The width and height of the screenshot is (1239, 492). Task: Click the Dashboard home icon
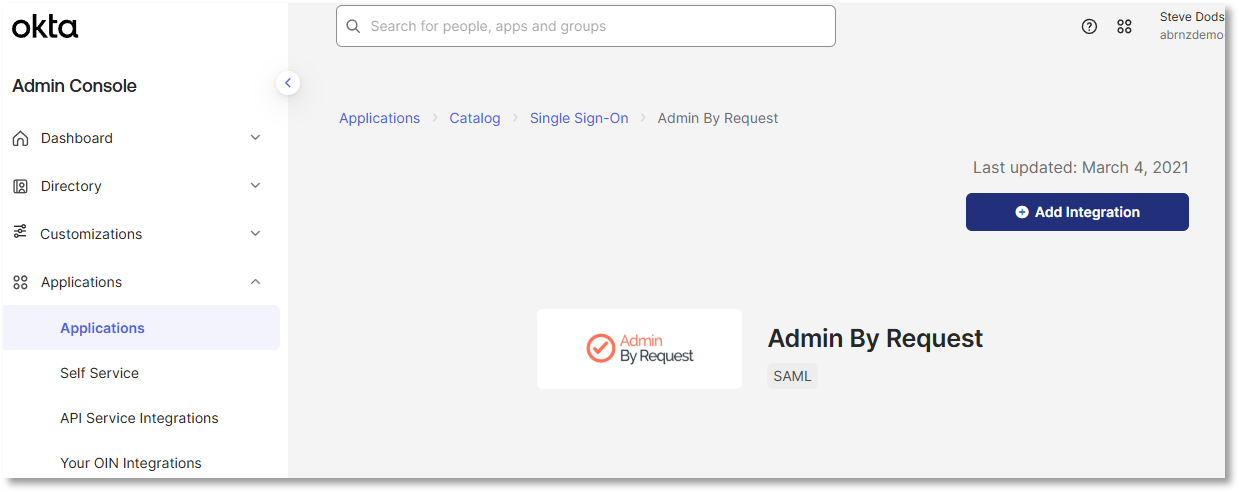click(20, 138)
